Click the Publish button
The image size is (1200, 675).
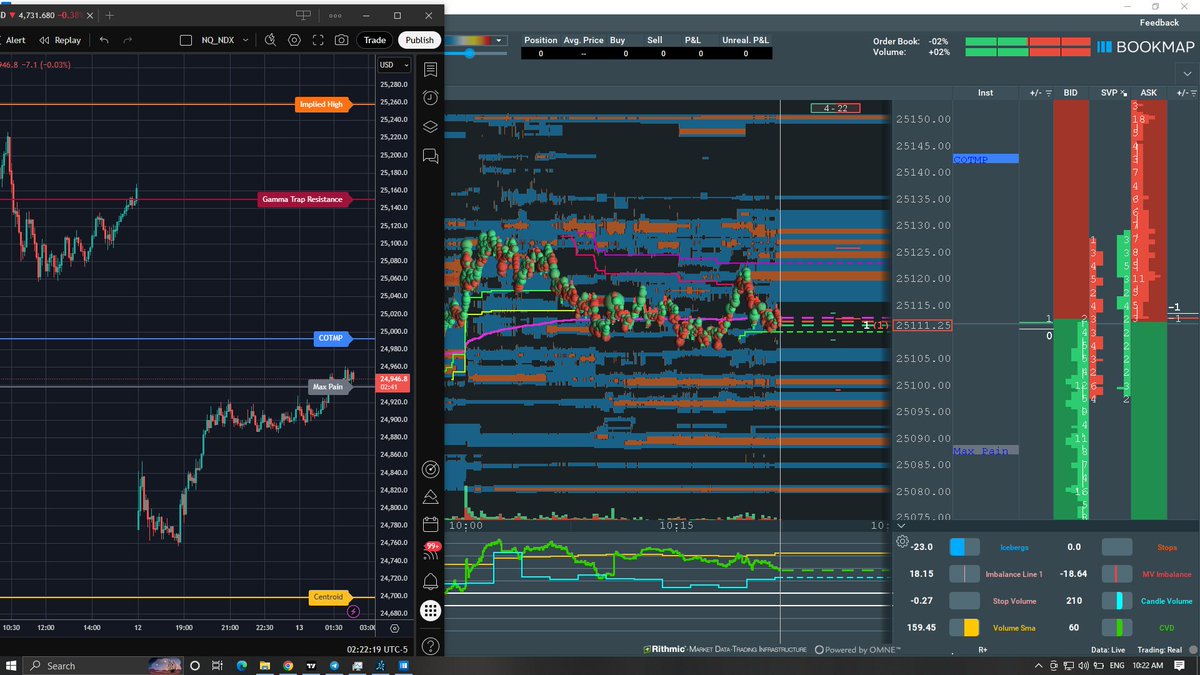point(419,40)
